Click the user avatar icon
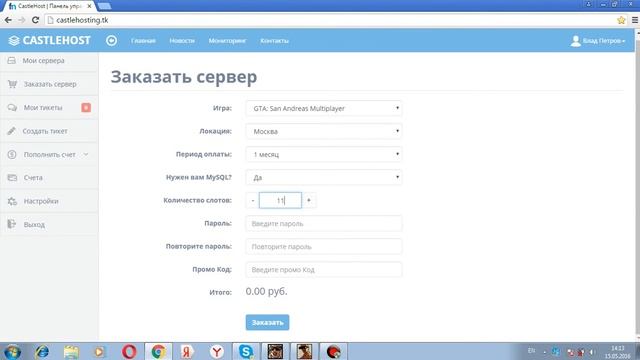This screenshot has height=360, width=640. click(576, 41)
